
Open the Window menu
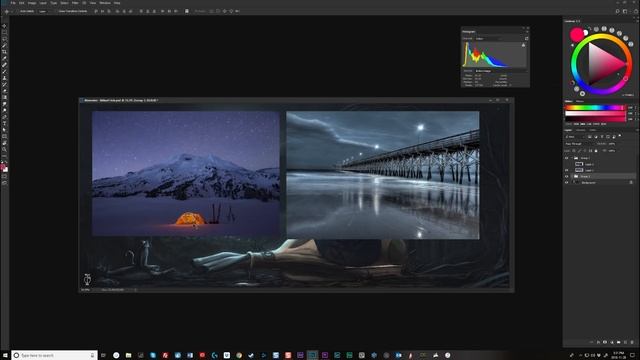tap(105, 3)
